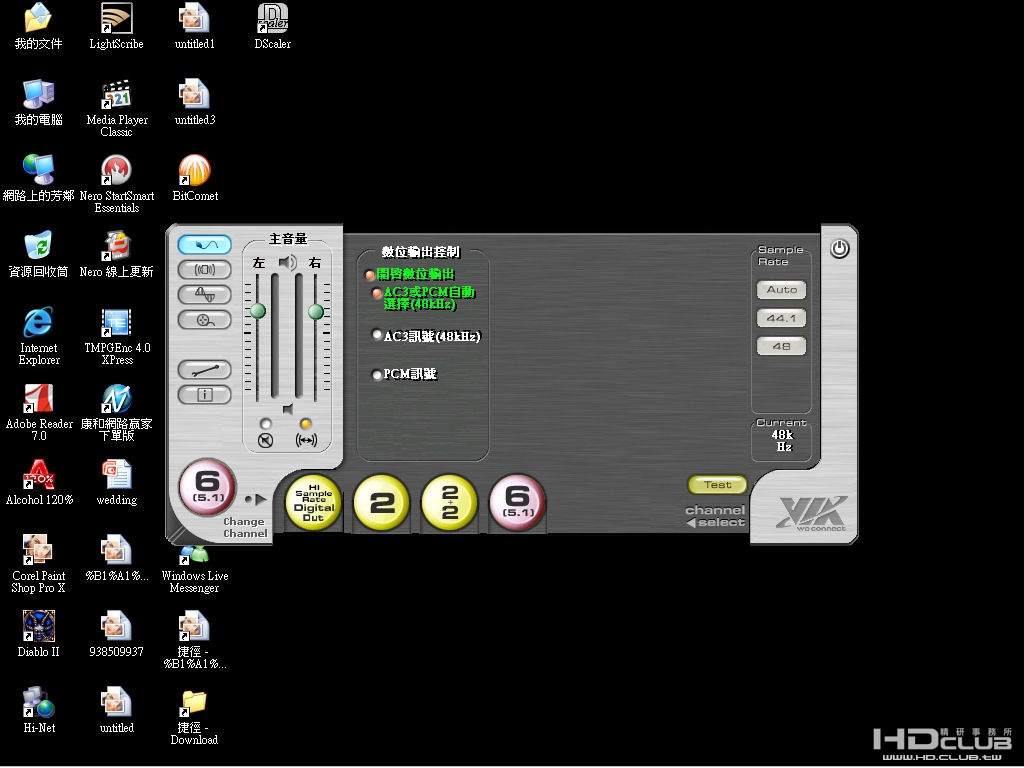Select the 2 channel mode button
The width and height of the screenshot is (1024, 768).
point(381,502)
